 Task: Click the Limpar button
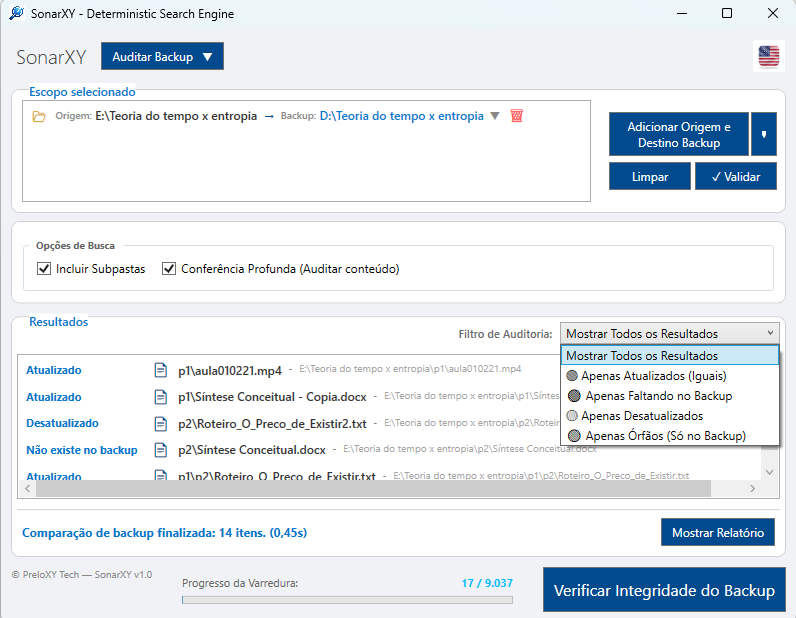(x=650, y=176)
